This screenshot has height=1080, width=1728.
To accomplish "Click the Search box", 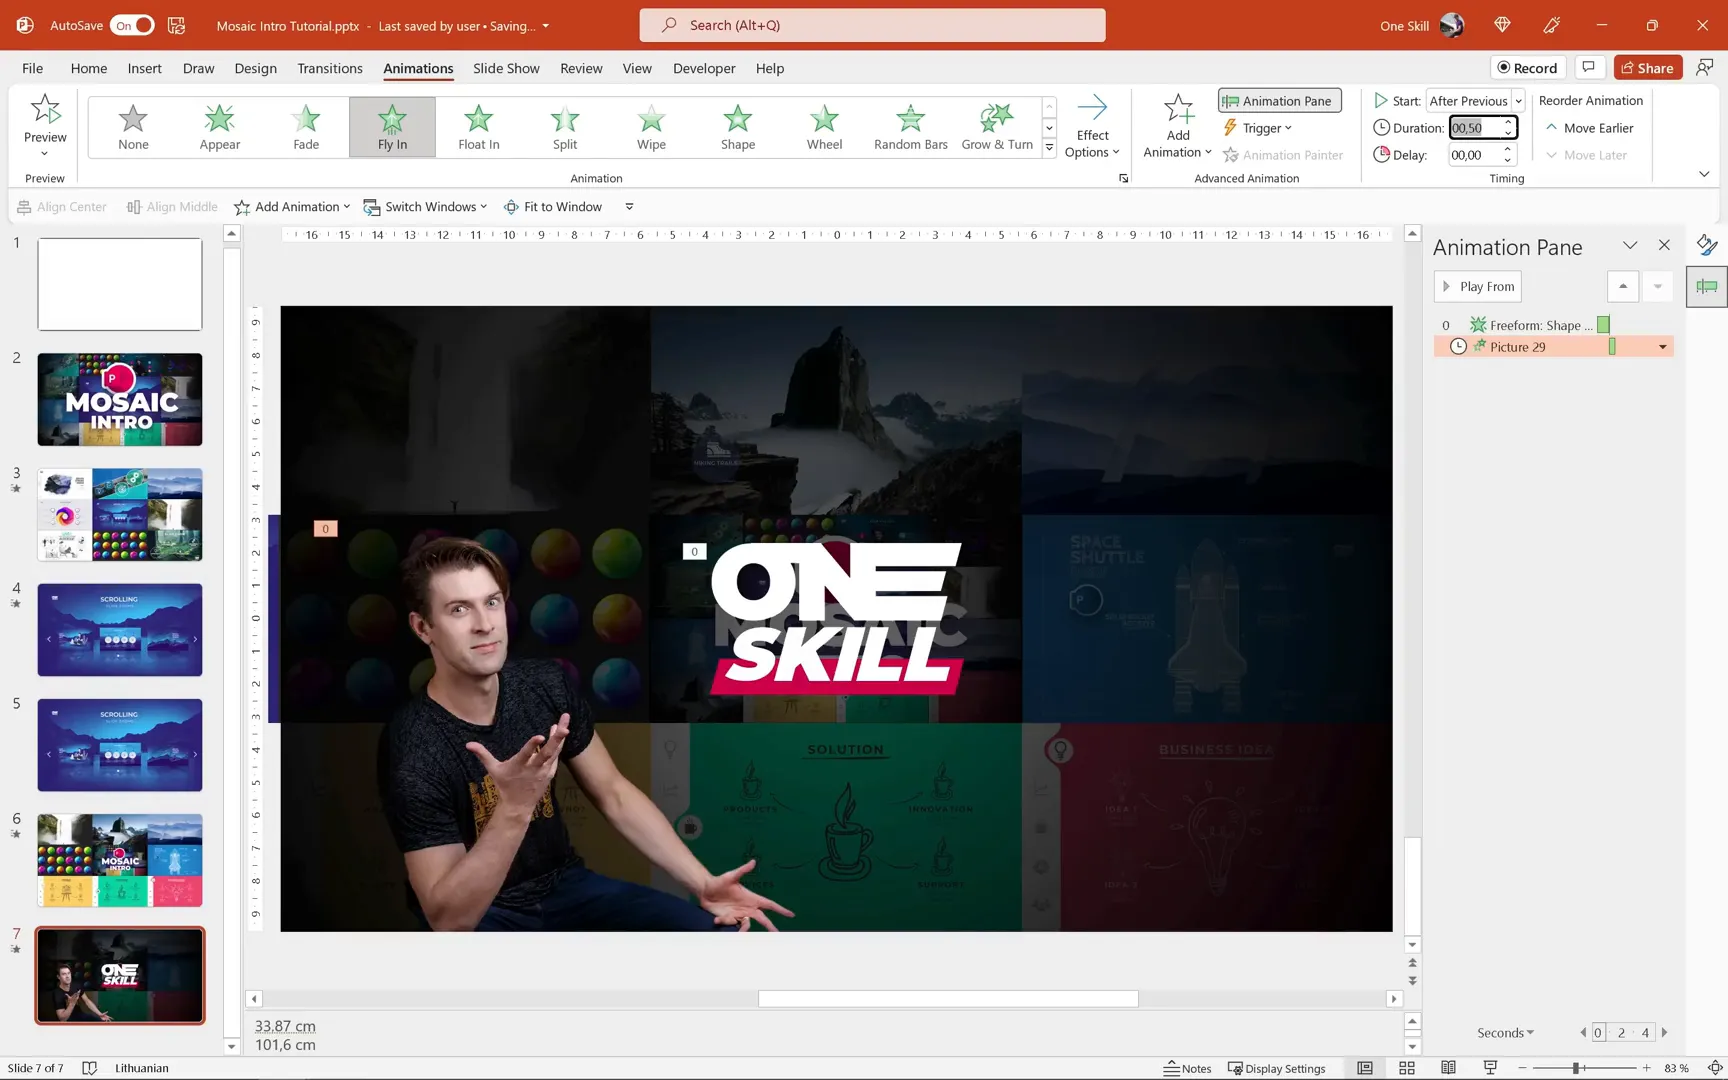I will (872, 25).
